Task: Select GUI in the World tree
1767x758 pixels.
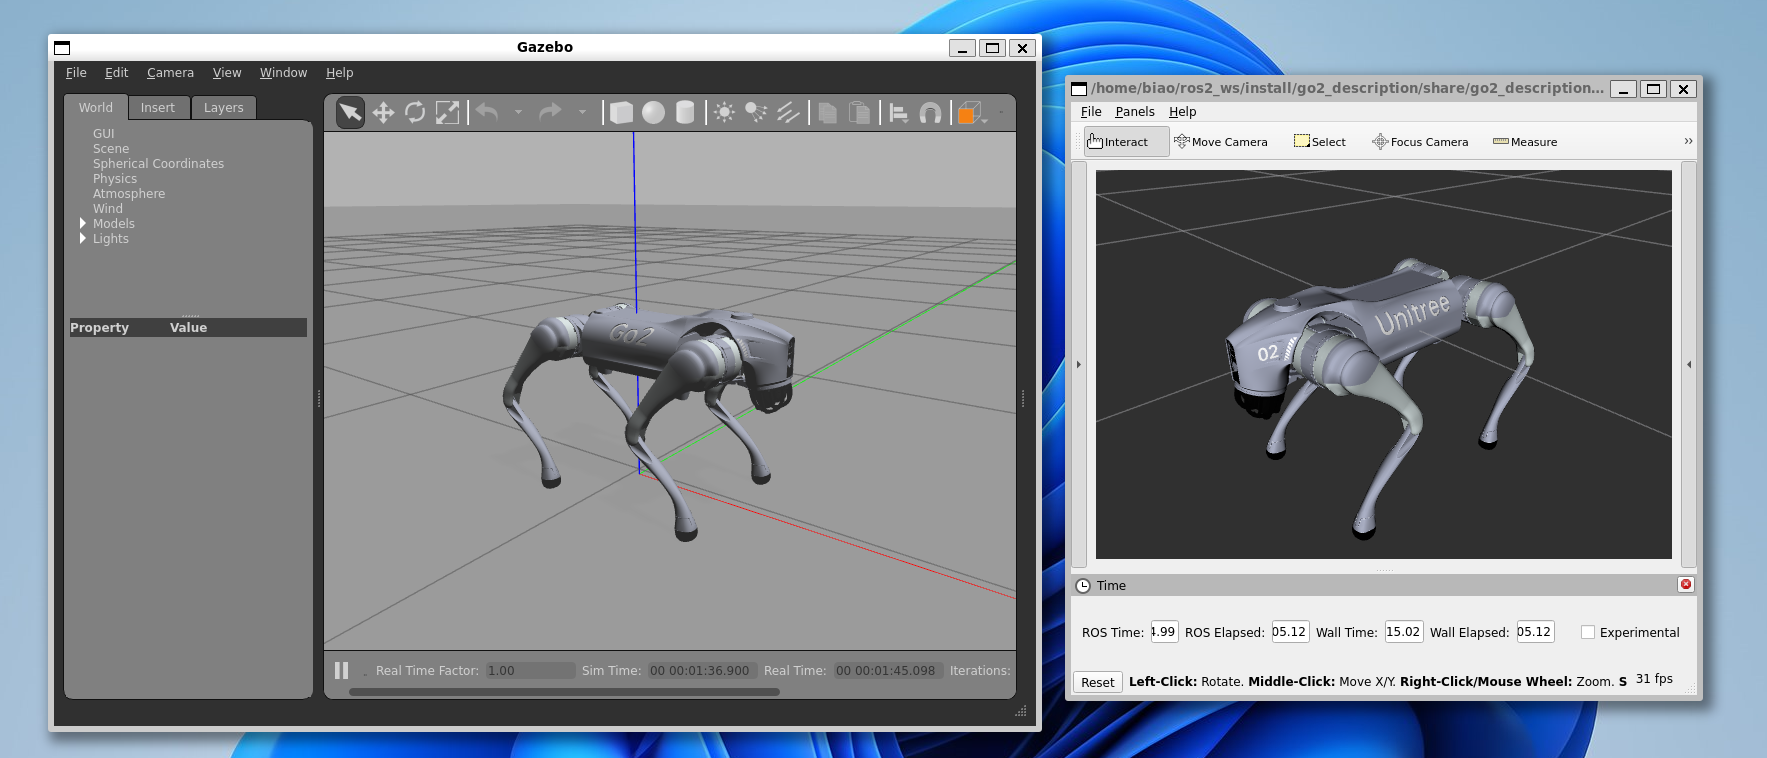Action: pos(104,134)
